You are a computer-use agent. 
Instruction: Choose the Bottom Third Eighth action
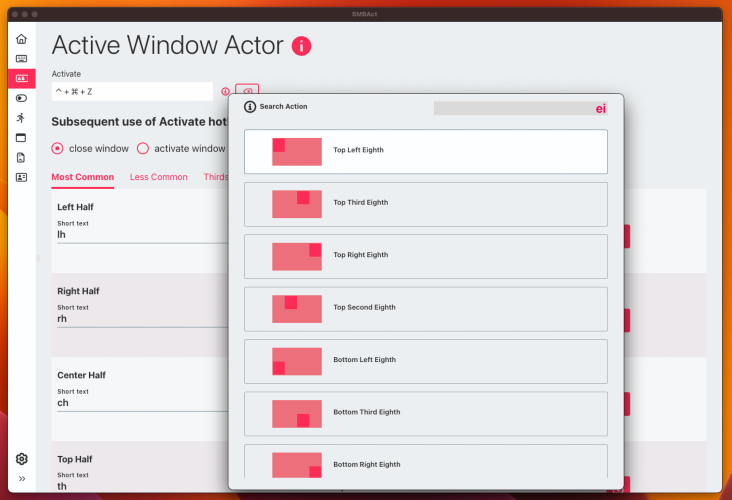(426, 414)
